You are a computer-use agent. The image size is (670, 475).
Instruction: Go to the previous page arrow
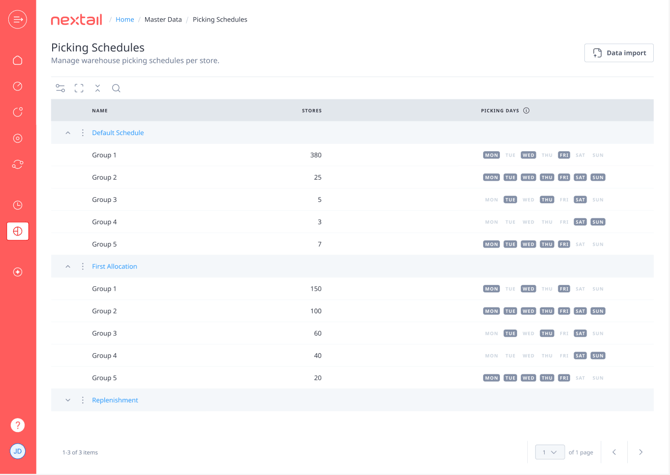tap(614, 452)
